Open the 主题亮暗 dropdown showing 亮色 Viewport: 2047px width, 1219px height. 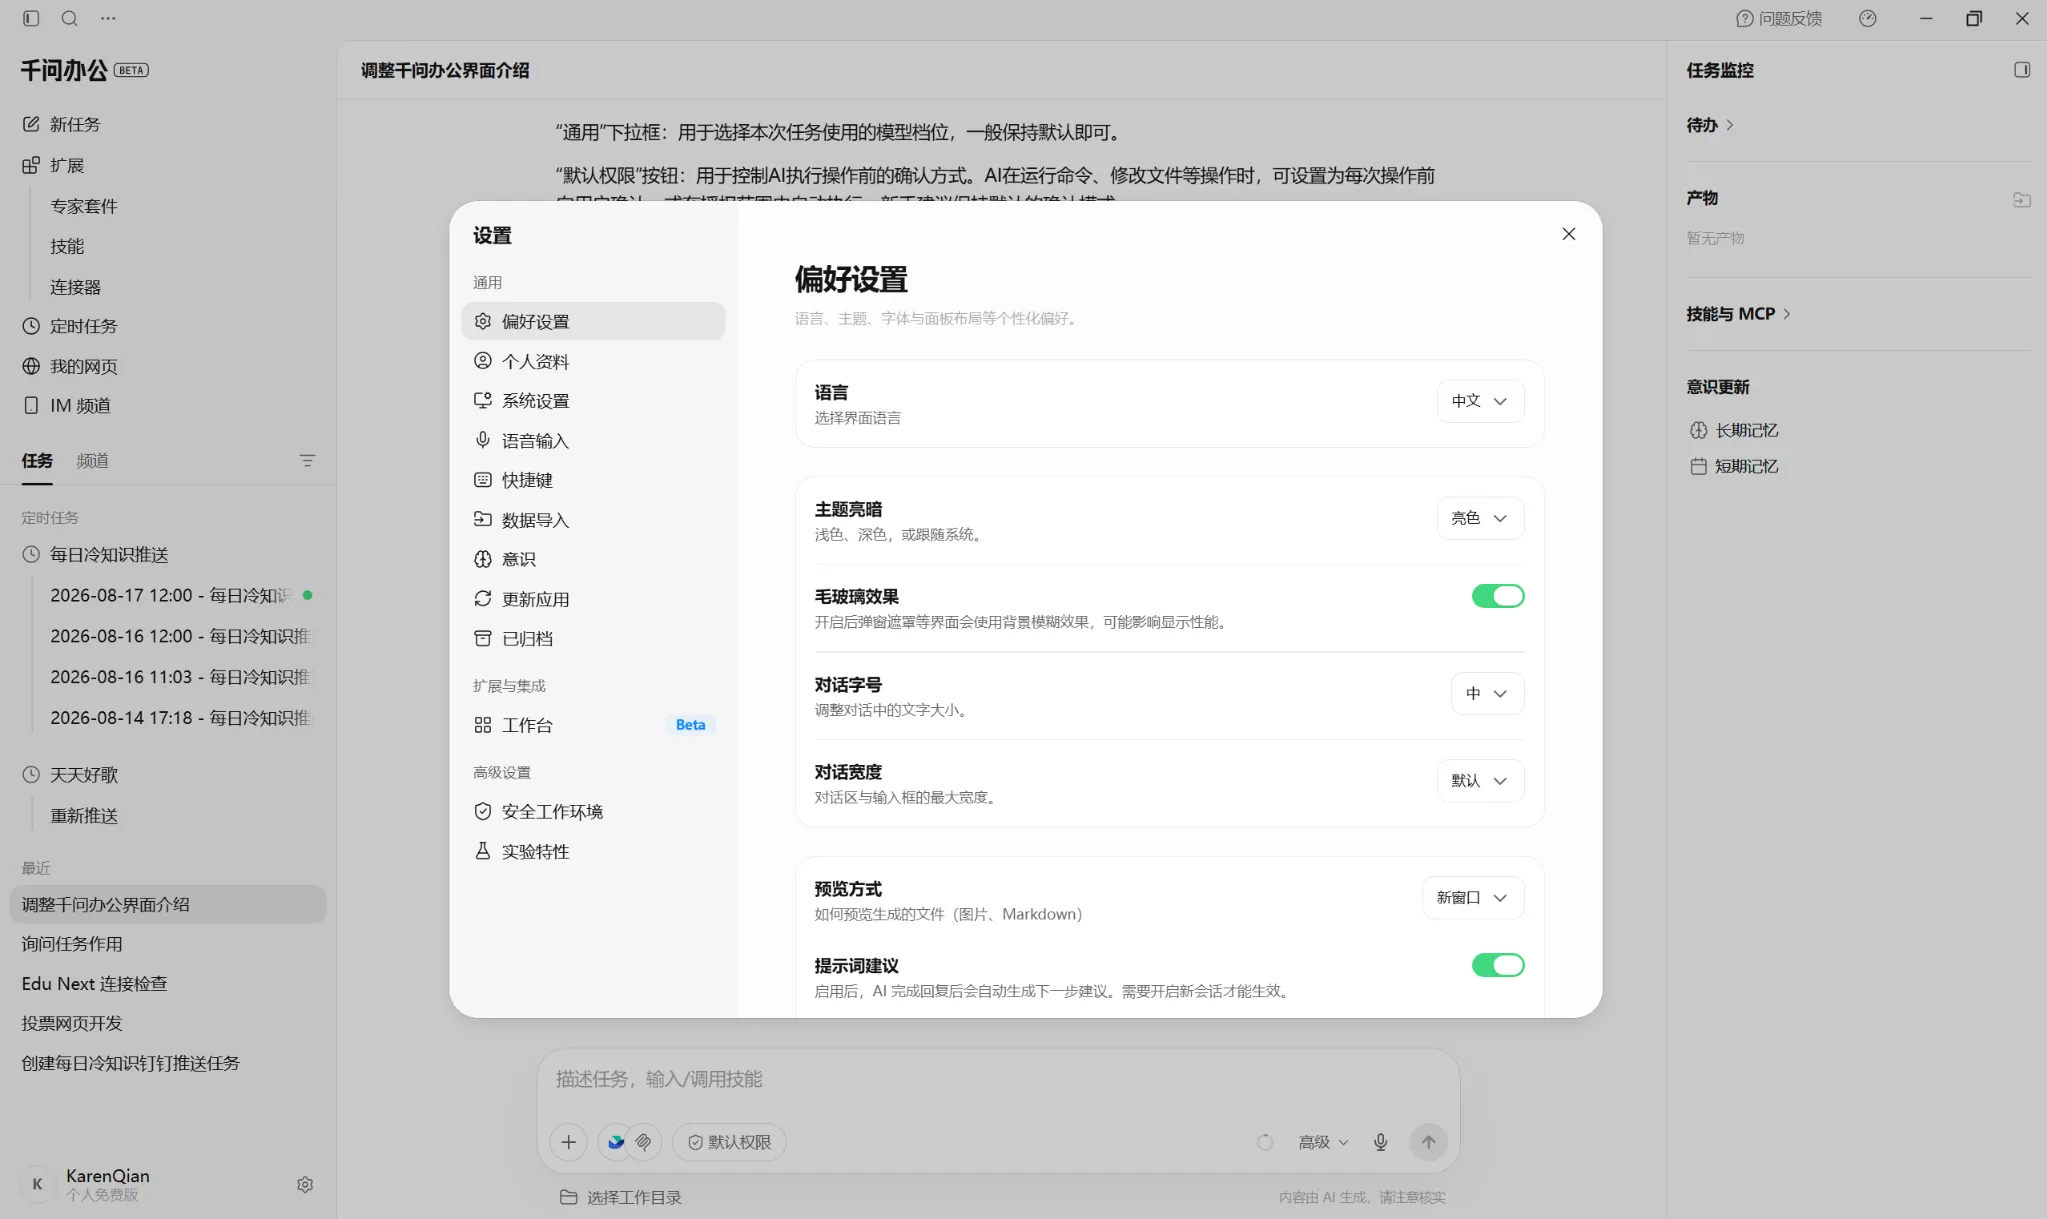tap(1480, 518)
